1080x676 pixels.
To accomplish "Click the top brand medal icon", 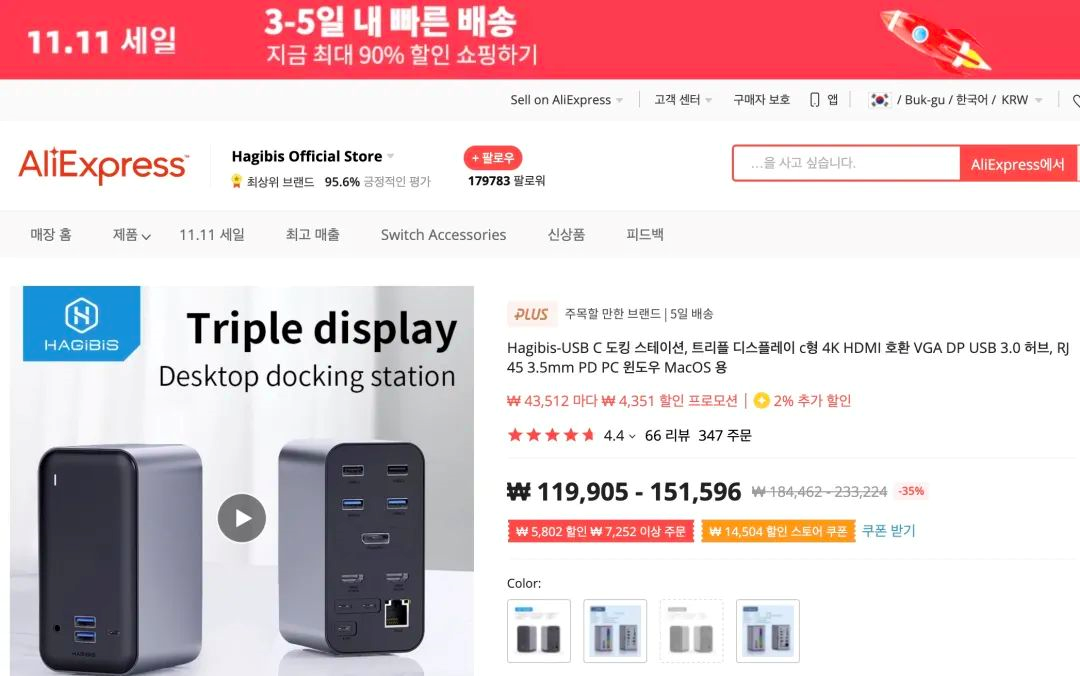I will point(236,181).
